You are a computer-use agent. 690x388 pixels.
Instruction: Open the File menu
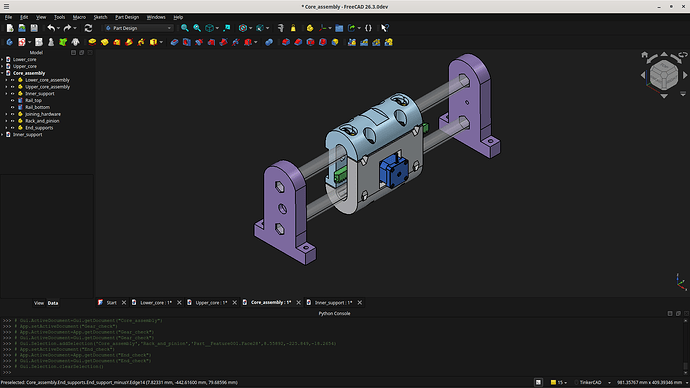click(8, 17)
